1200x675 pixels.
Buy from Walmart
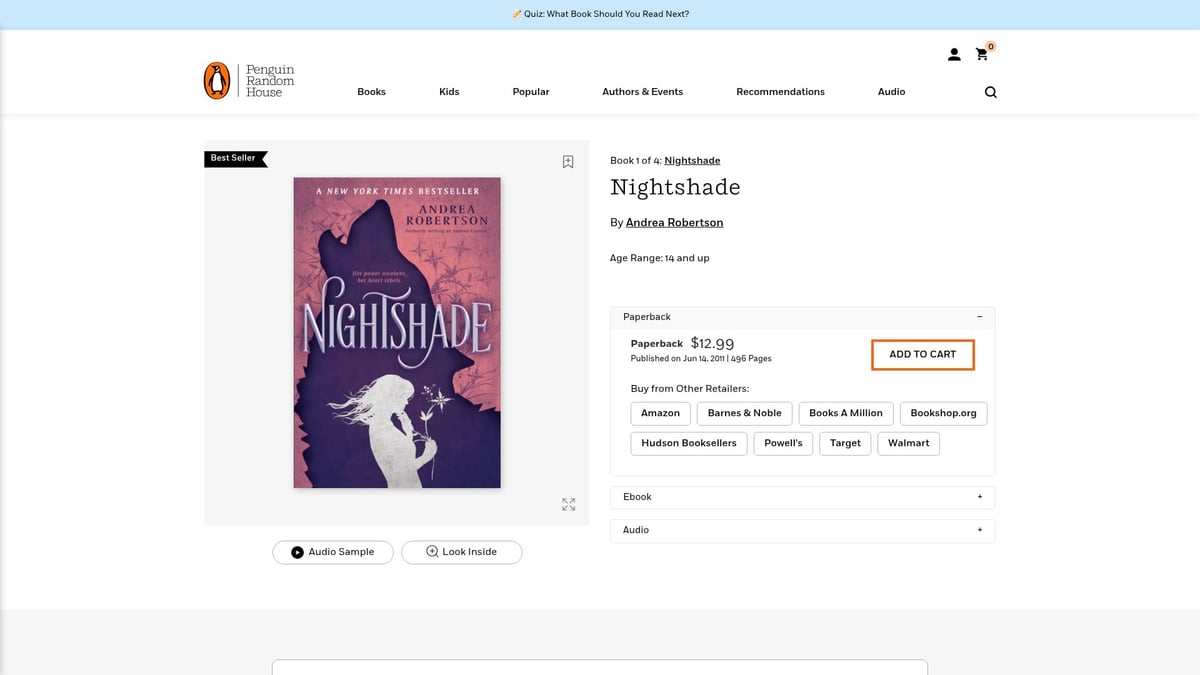pos(908,443)
